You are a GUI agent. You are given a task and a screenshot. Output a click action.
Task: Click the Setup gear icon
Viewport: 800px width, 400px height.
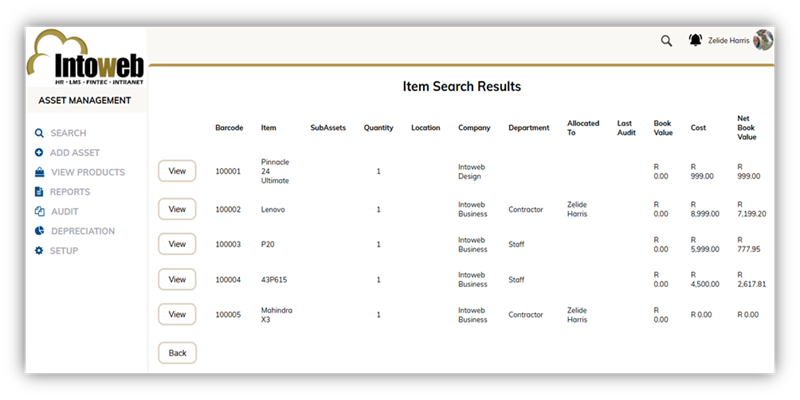pos(39,251)
